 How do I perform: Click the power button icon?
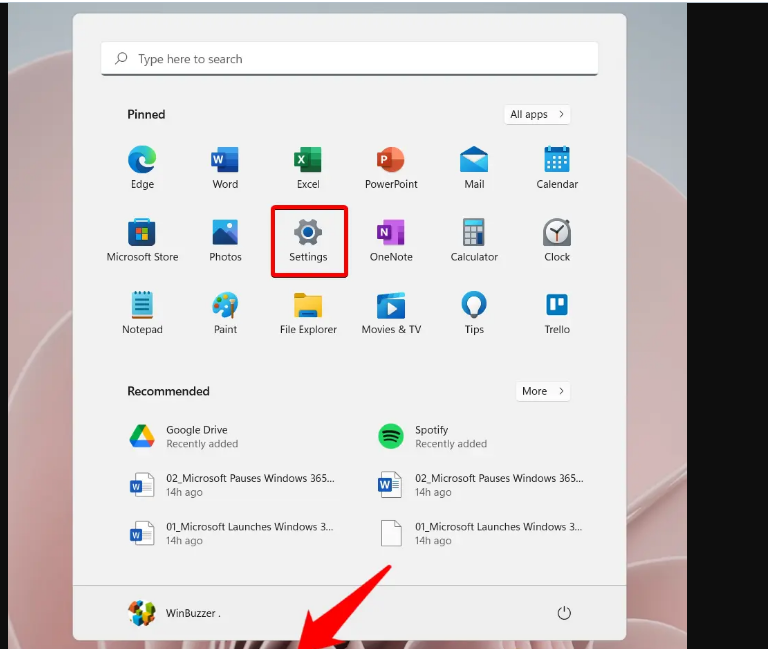564,613
